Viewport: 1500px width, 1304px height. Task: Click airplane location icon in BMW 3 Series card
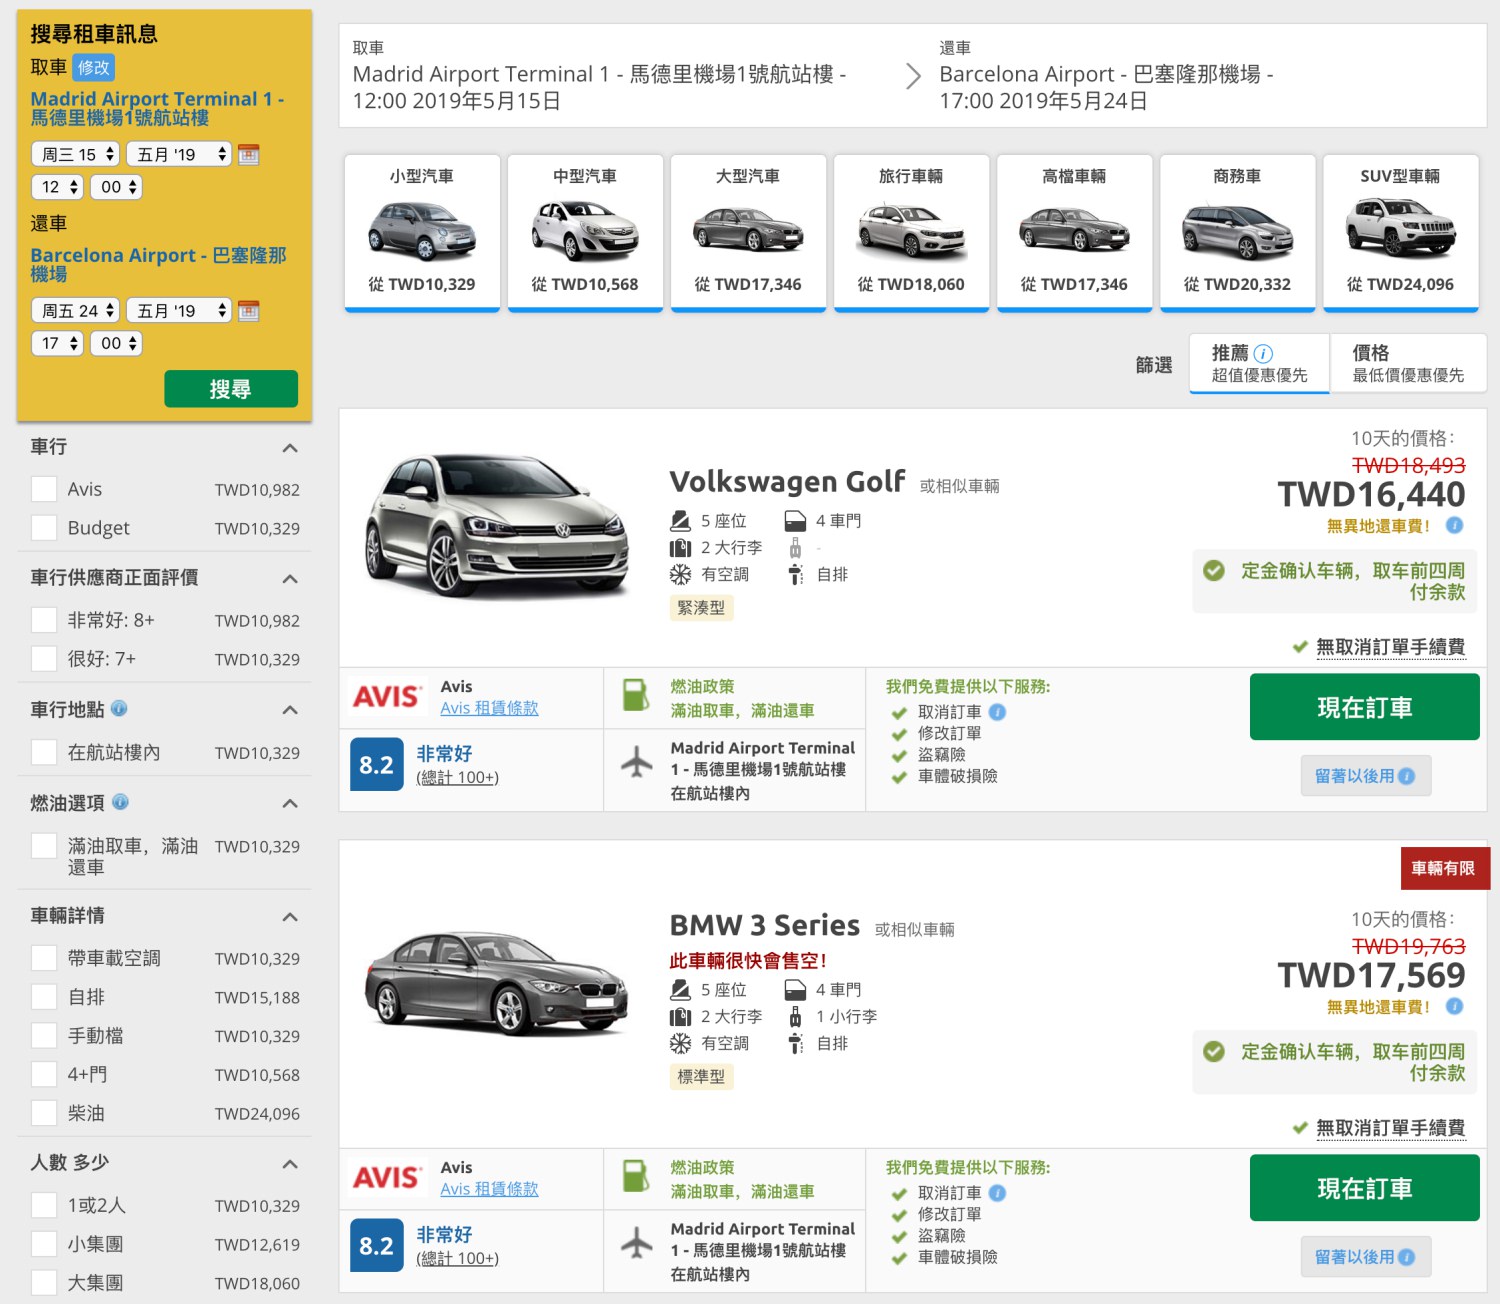(637, 1243)
